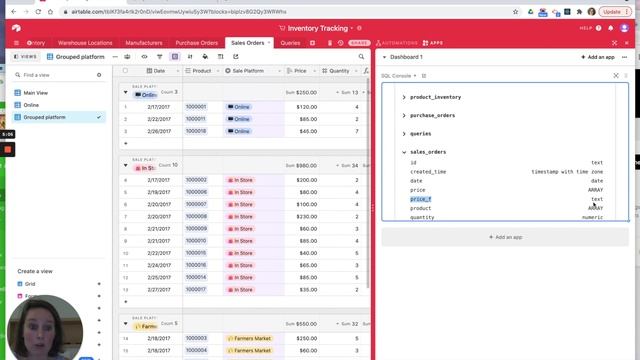Open the trash icon in base bar
This screenshot has height=360, width=640.
tap(330, 43)
